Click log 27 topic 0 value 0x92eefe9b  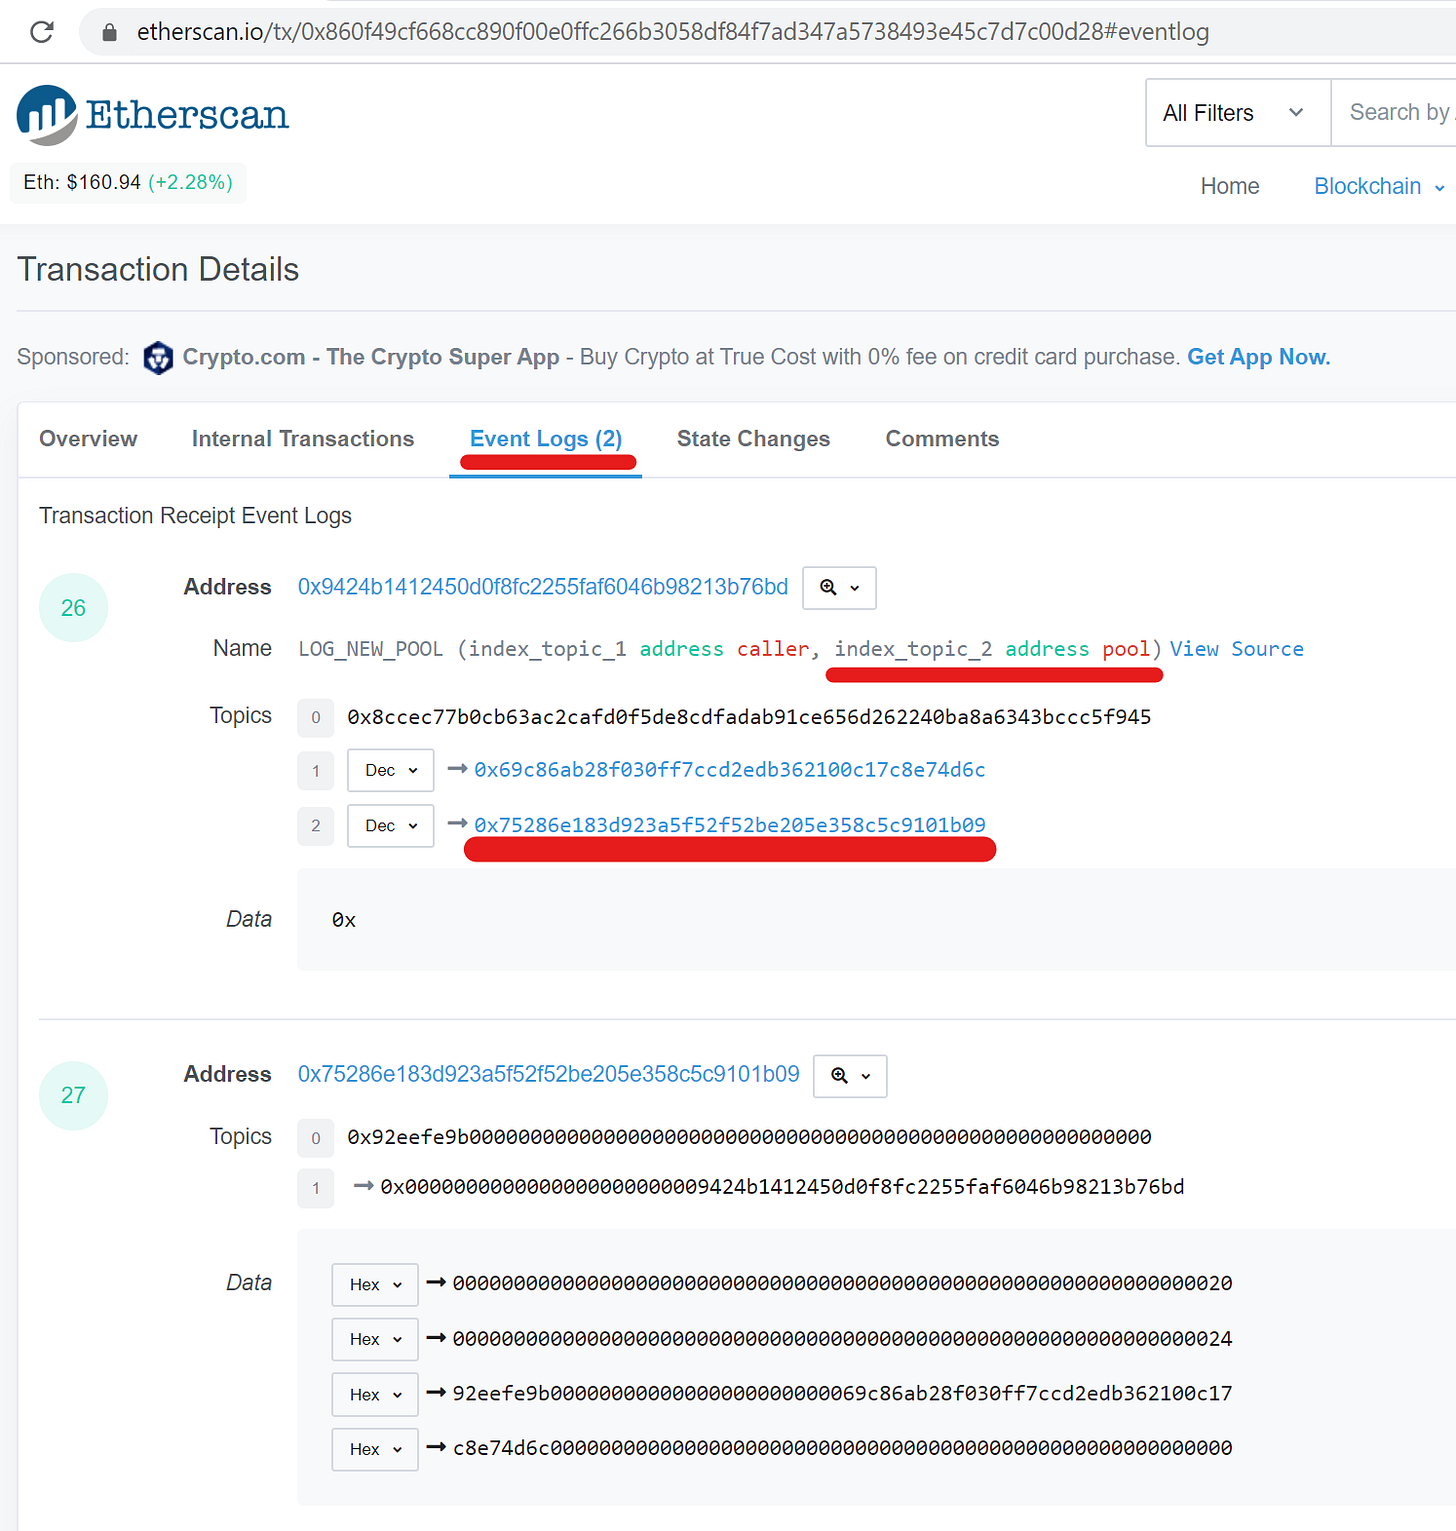pyautogui.click(x=749, y=1137)
